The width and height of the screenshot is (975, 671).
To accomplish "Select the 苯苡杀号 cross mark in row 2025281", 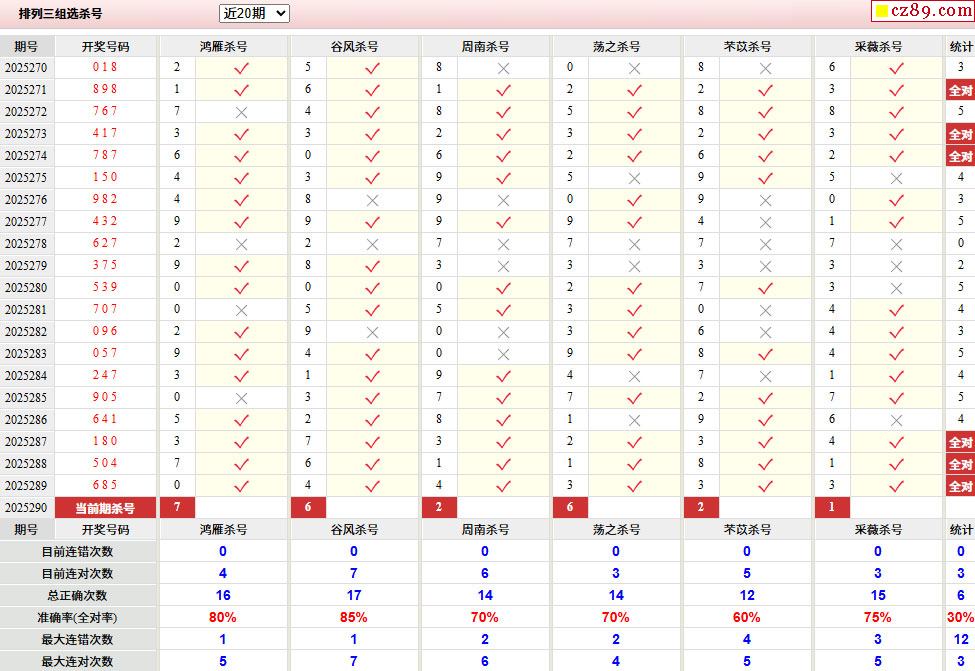I will point(765,310).
